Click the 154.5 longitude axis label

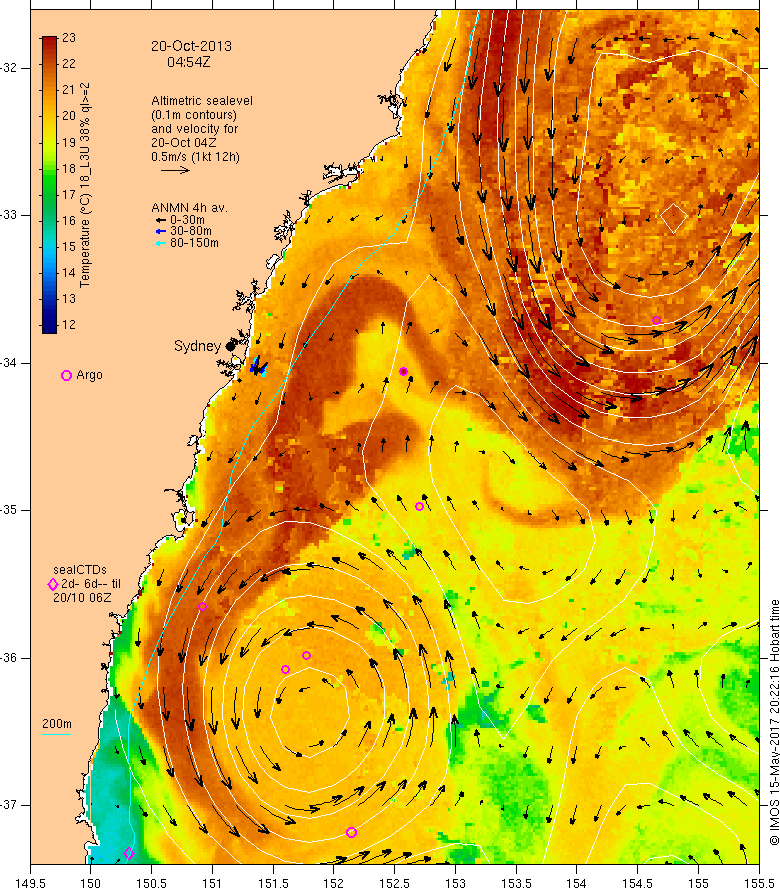click(x=638, y=884)
